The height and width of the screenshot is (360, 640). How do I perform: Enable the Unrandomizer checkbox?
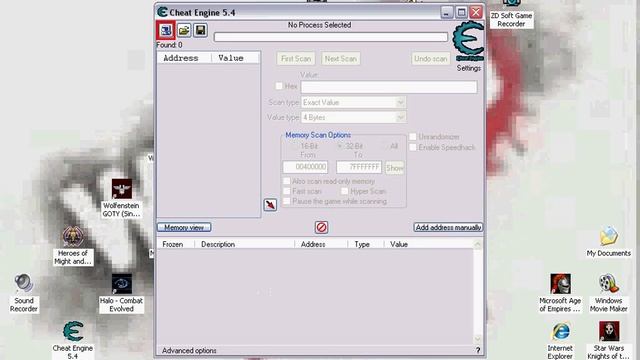(x=413, y=136)
